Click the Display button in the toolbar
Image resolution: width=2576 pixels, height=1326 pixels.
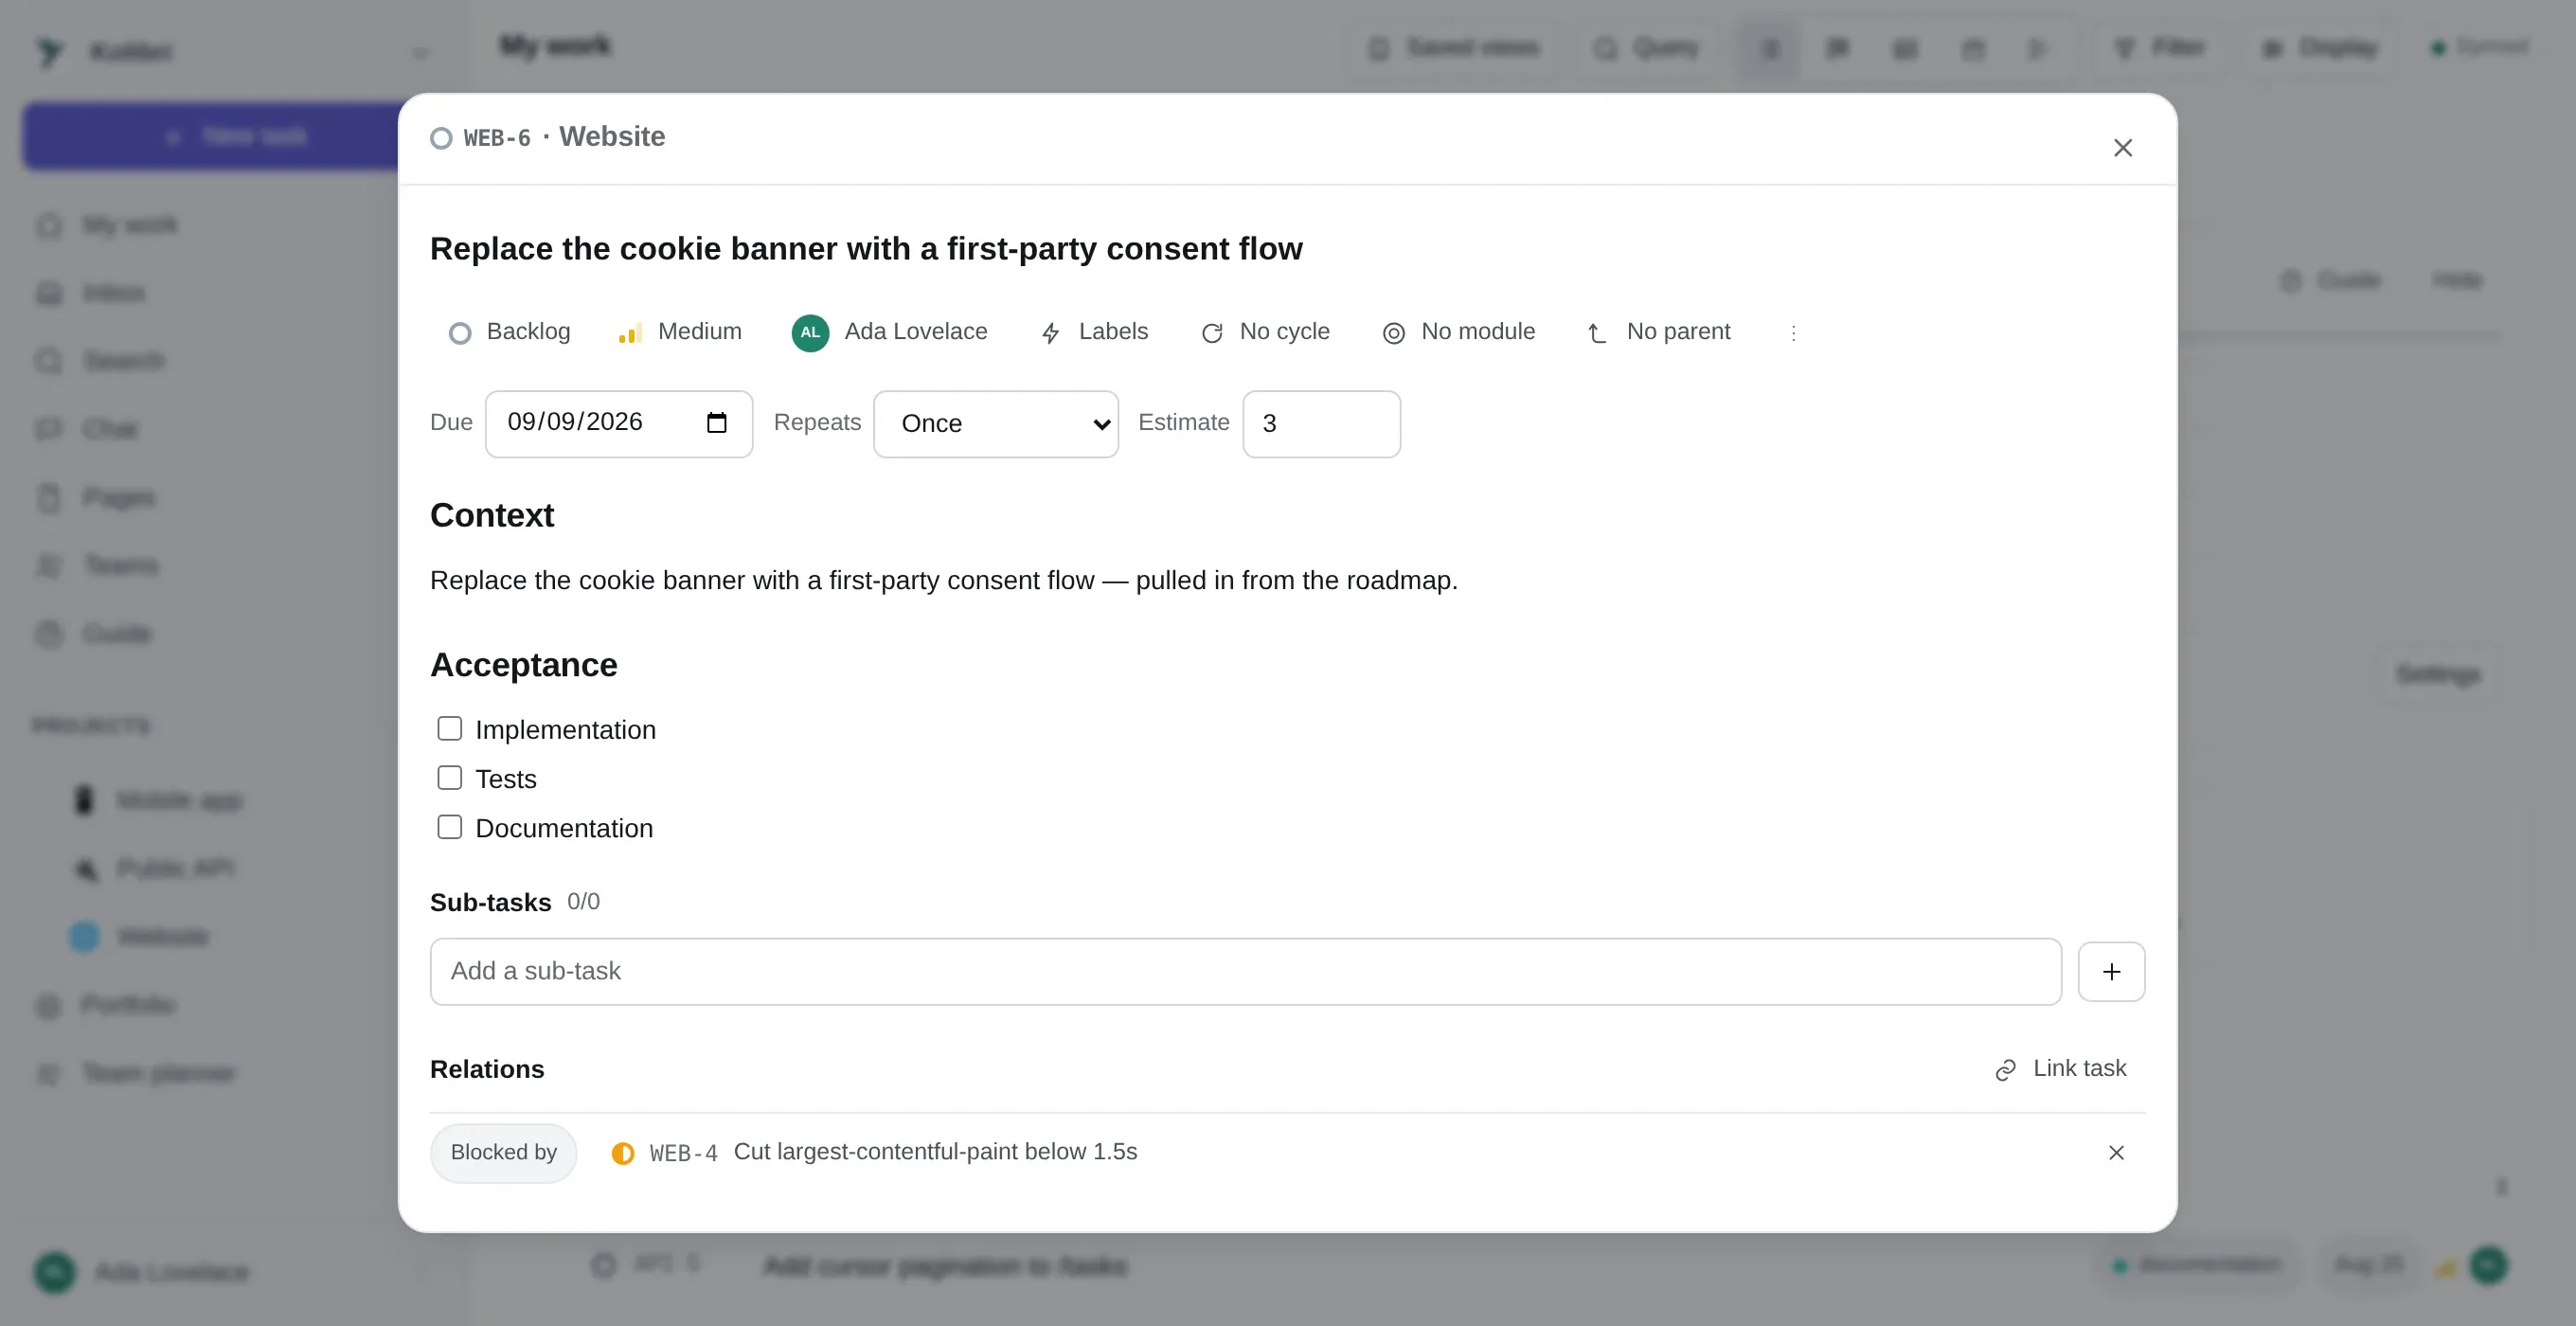point(2319,47)
